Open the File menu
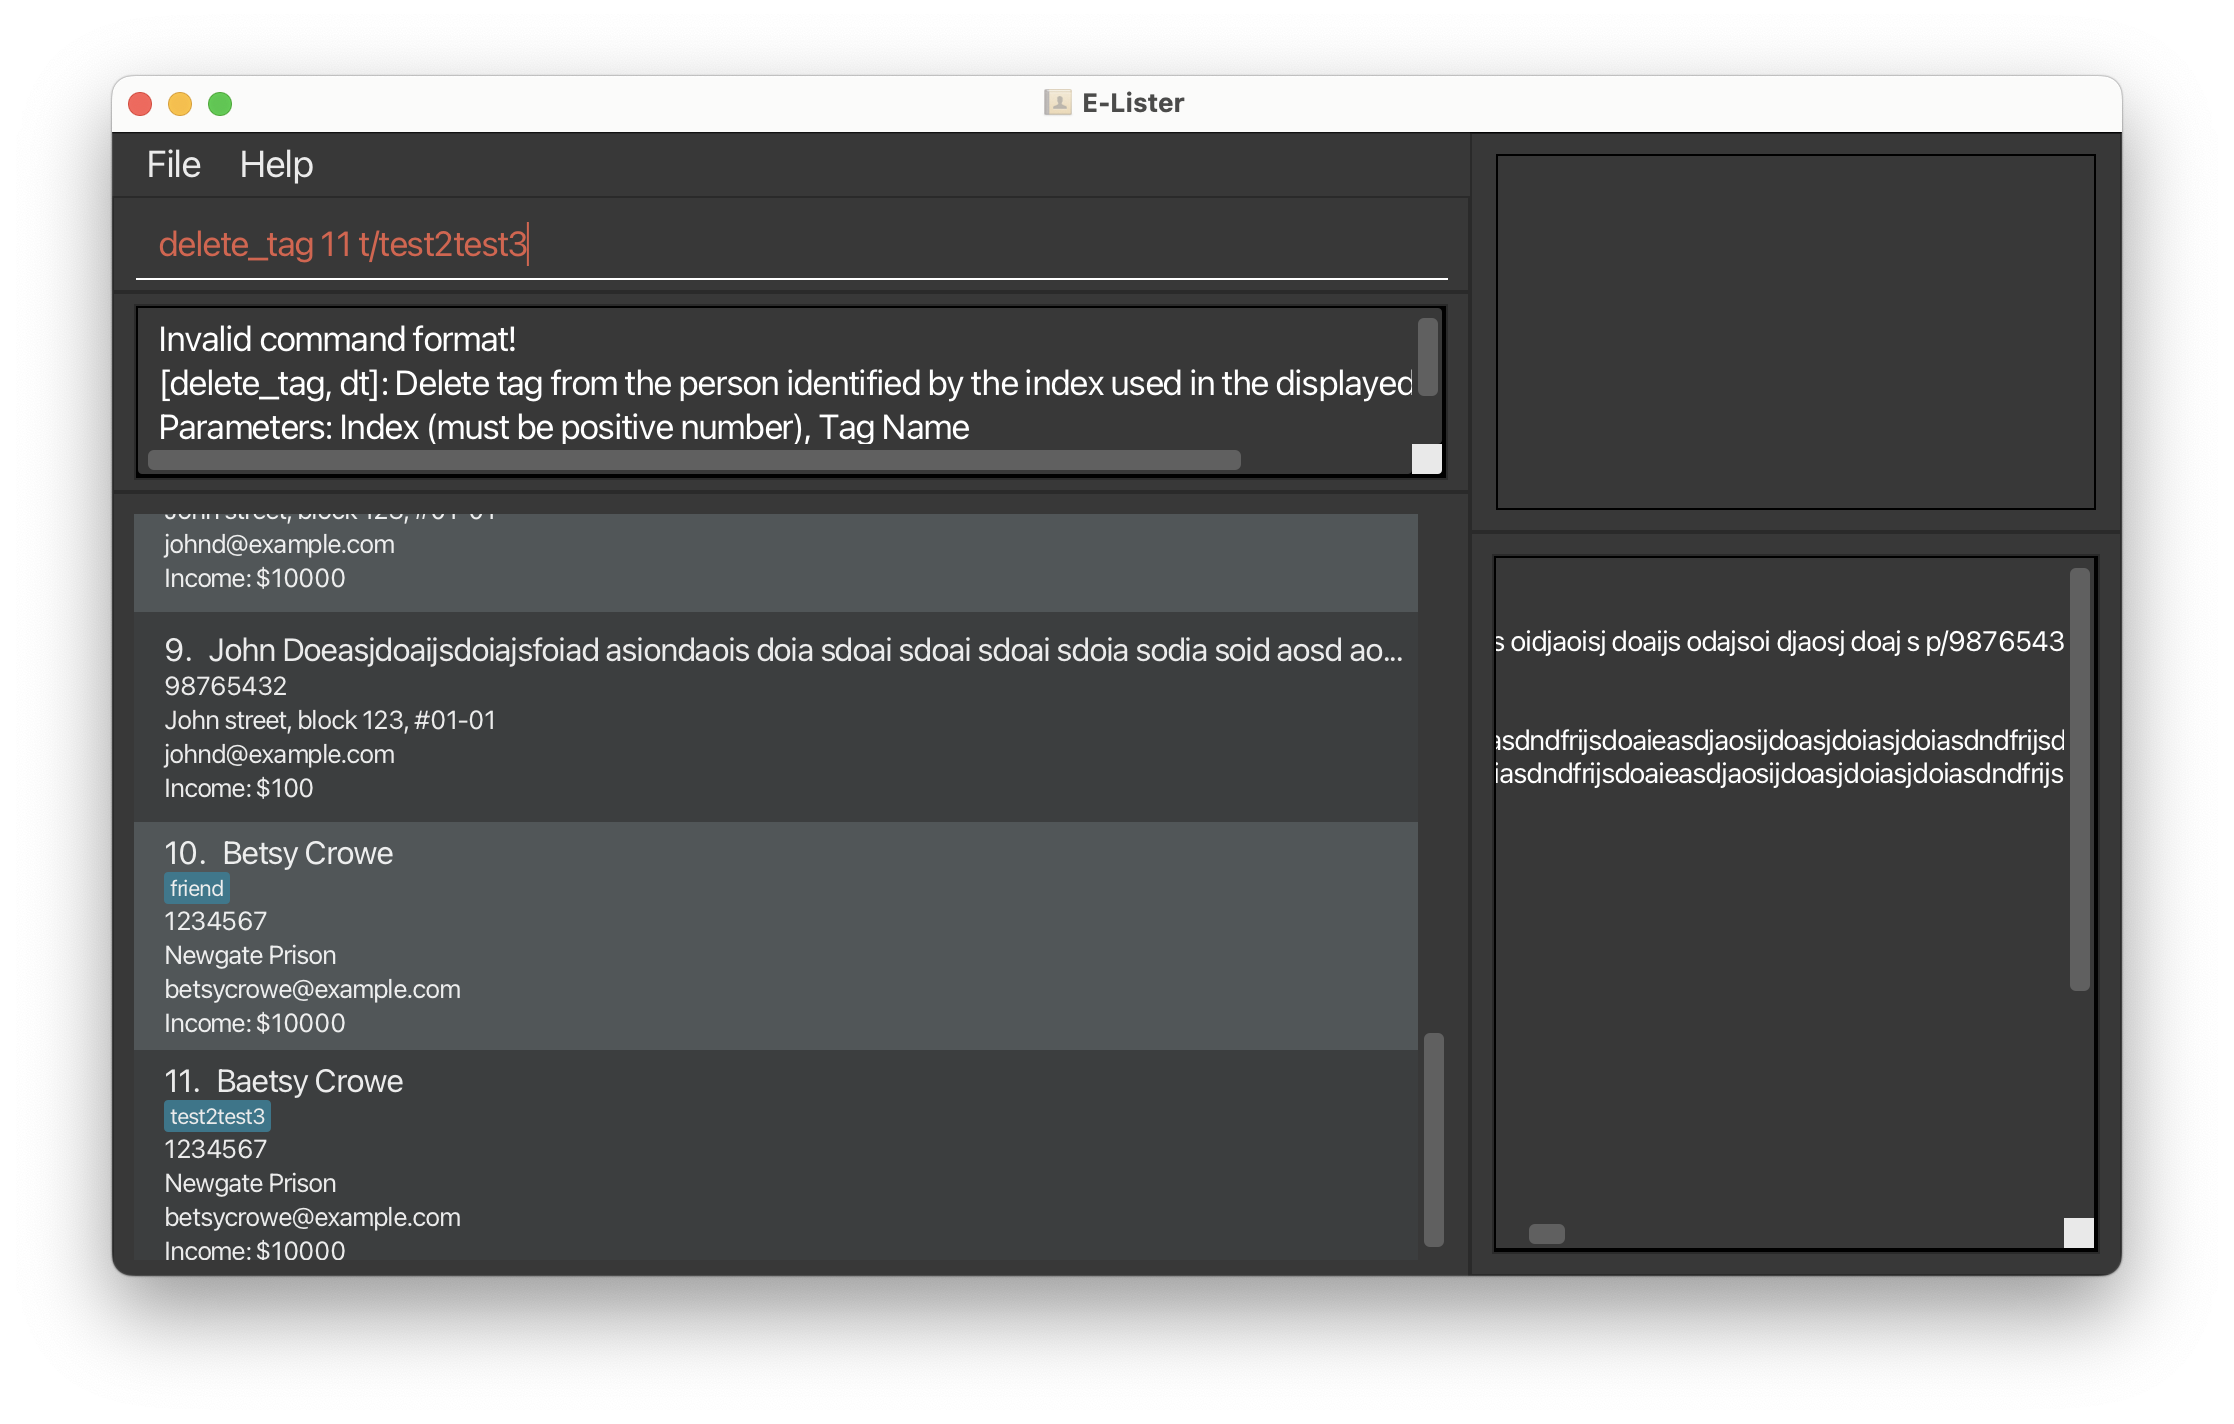The height and width of the screenshot is (1424, 2234). 173,165
